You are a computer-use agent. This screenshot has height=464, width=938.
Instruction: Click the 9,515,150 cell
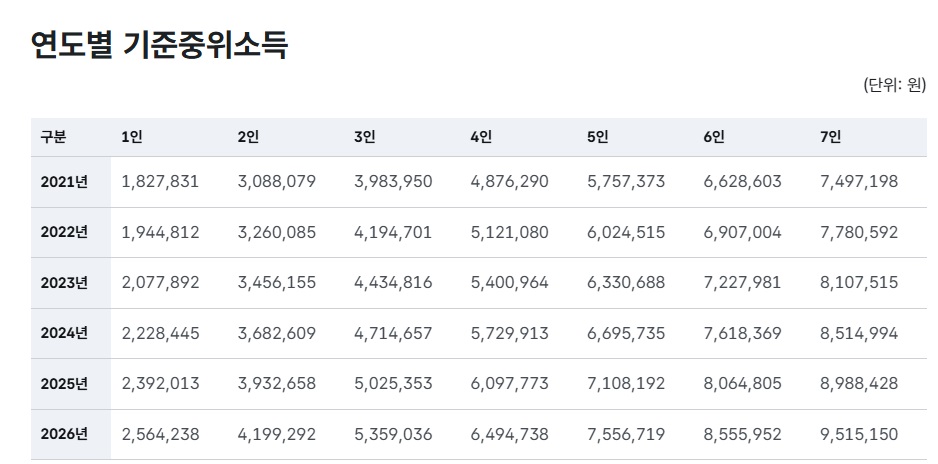tap(858, 434)
